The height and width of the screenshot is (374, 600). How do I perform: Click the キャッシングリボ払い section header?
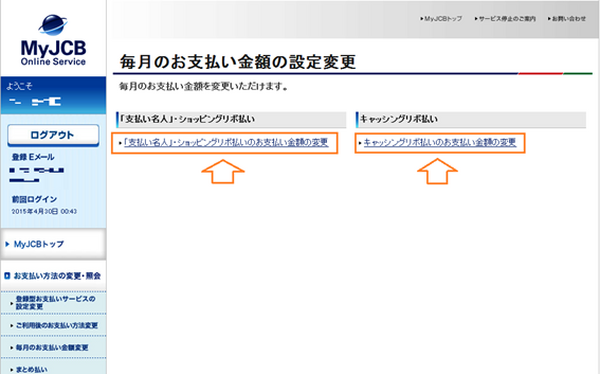point(471,119)
